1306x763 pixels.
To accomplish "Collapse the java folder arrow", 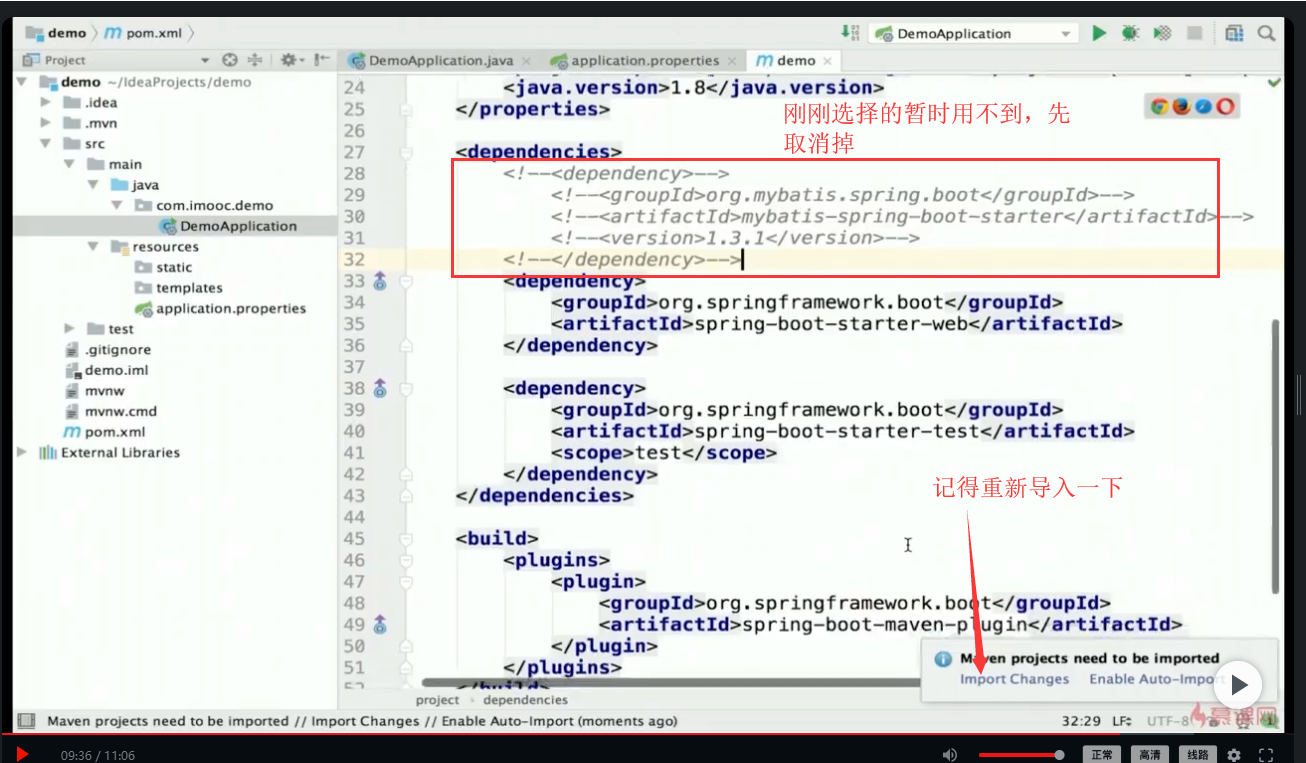I will coord(92,185).
